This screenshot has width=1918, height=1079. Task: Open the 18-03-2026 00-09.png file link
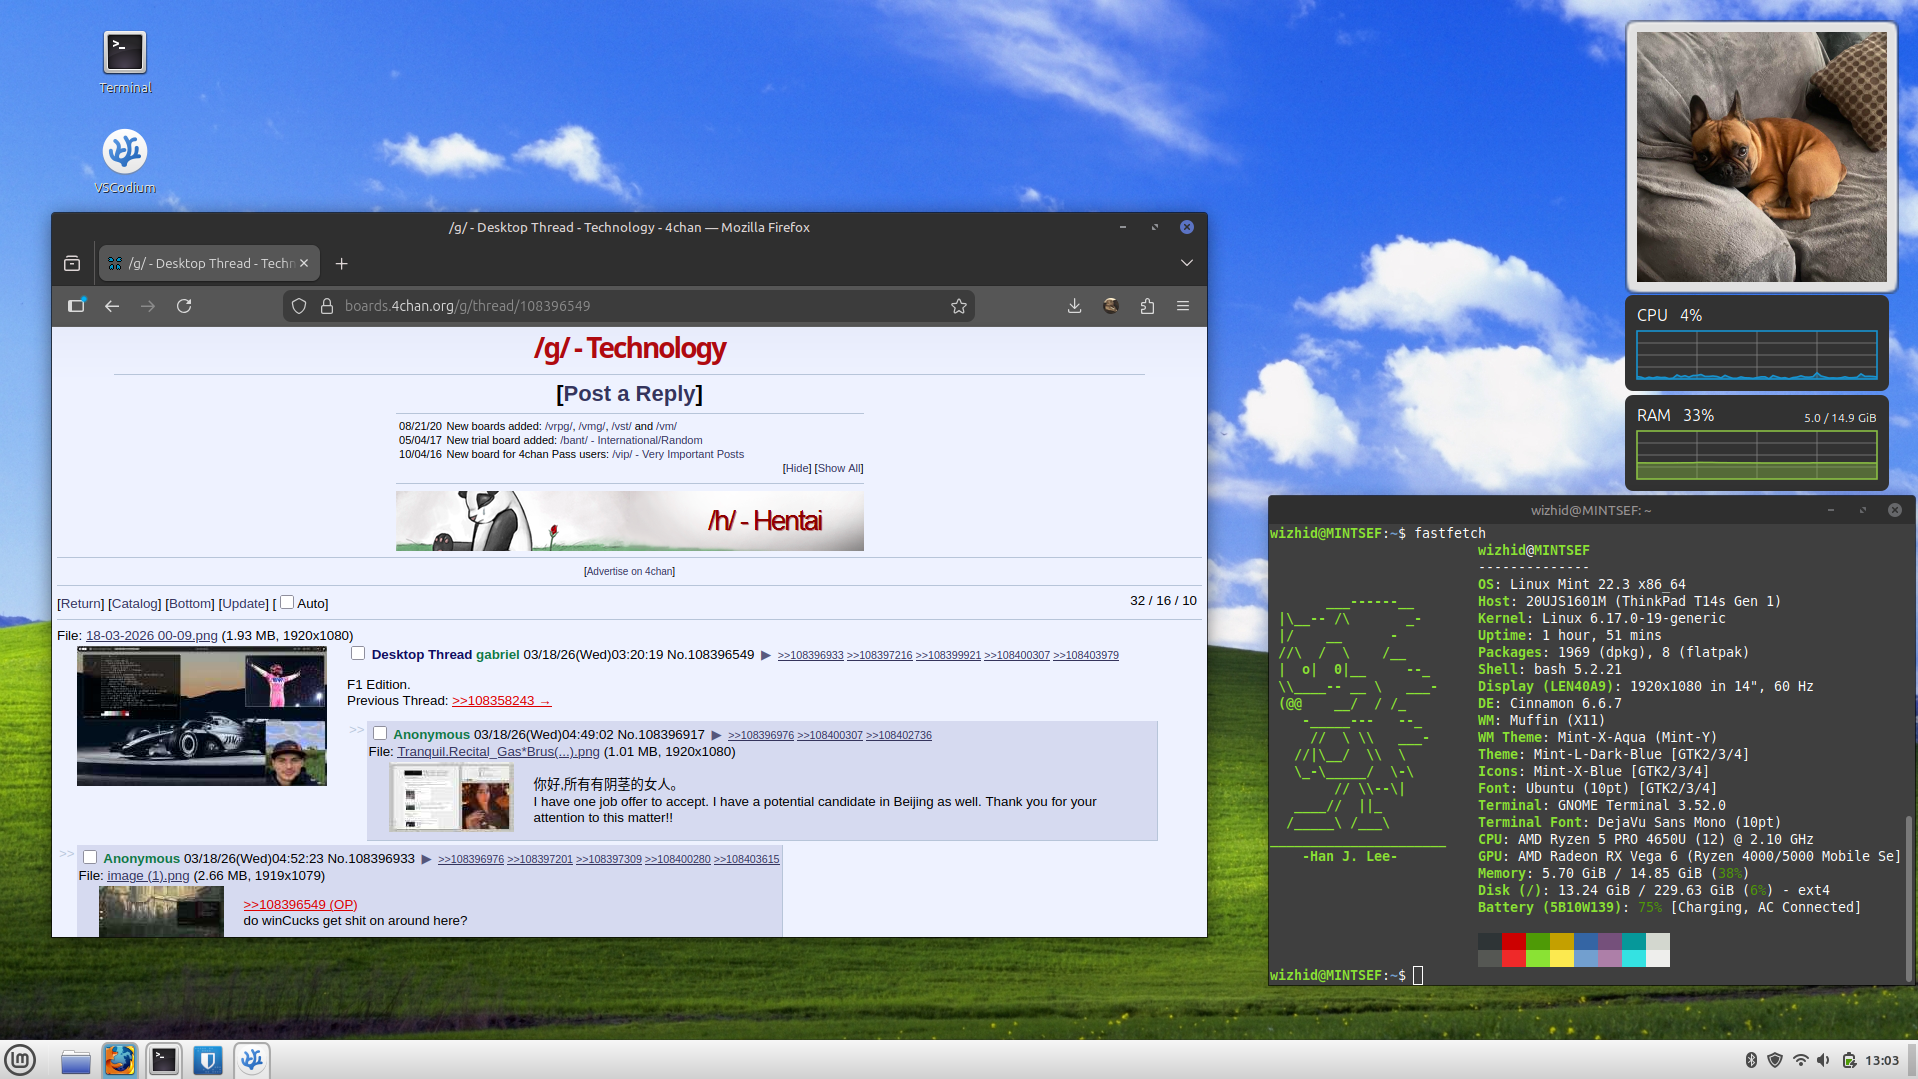click(x=152, y=636)
